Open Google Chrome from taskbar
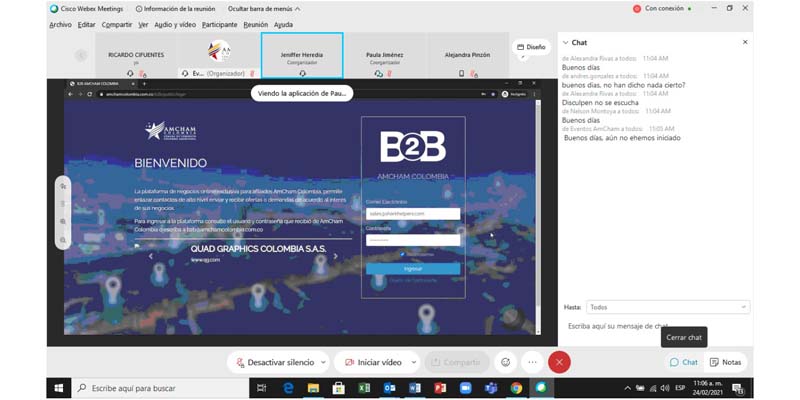 click(x=516, y=388)
